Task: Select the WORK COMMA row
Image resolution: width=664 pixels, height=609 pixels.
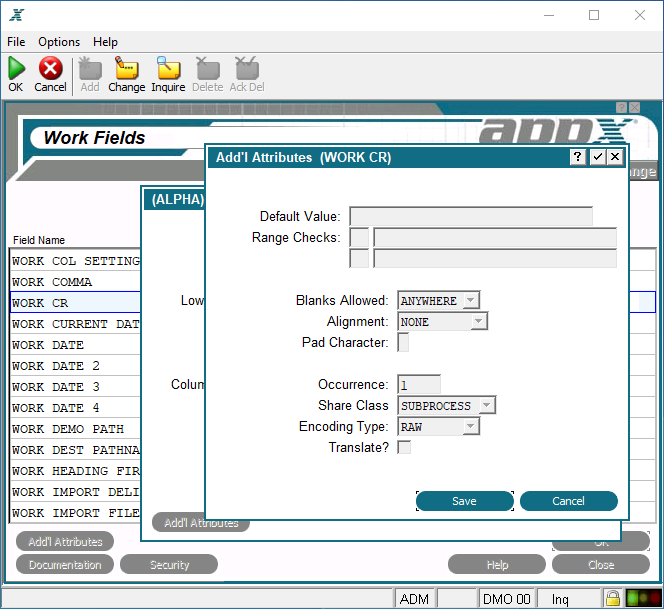Action: click(75, 282)
